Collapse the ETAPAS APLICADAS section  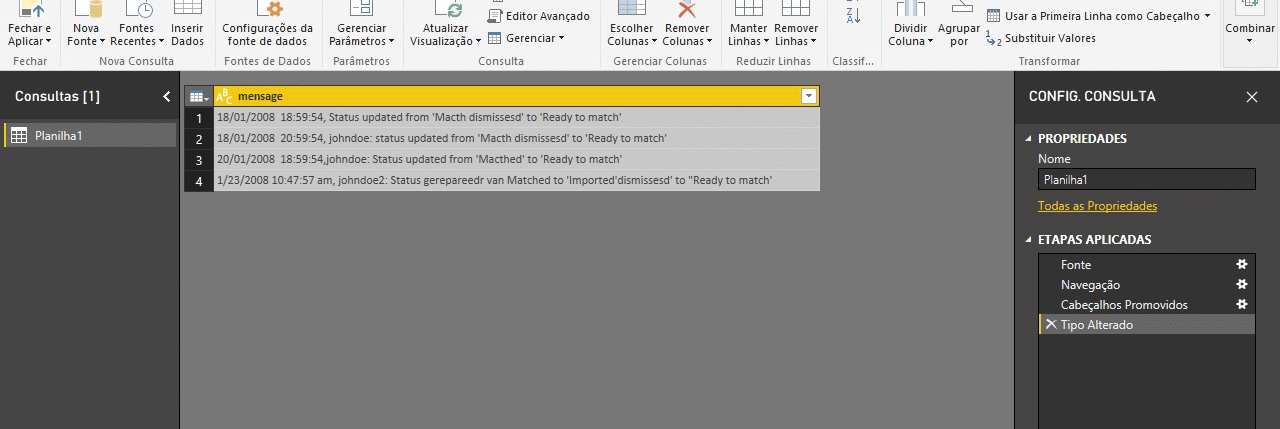click(x=1029, y=240)
